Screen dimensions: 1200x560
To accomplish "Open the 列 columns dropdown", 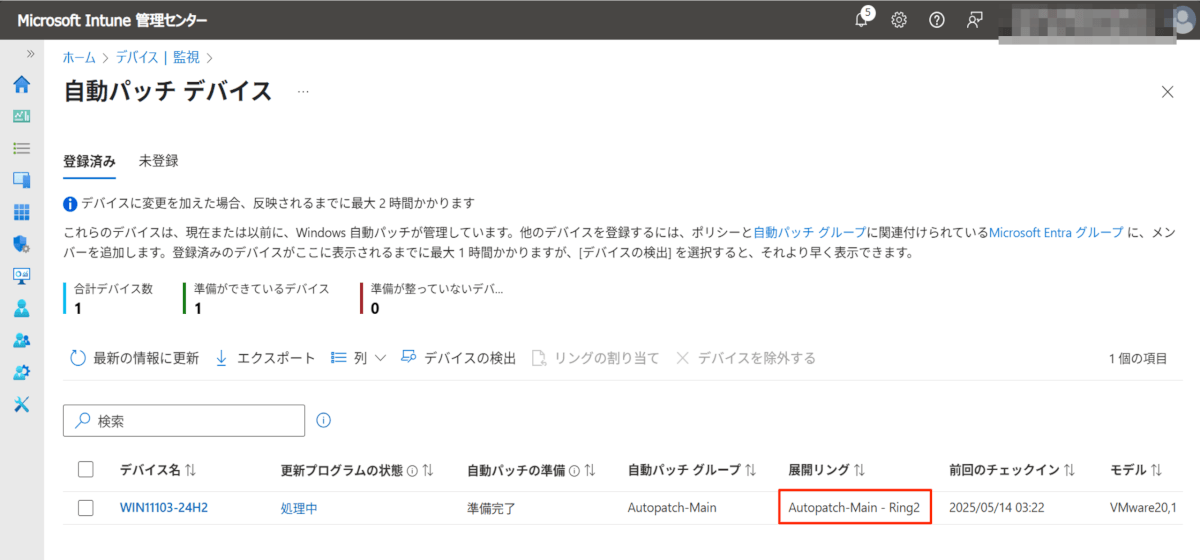I will [x=358, y=358].
